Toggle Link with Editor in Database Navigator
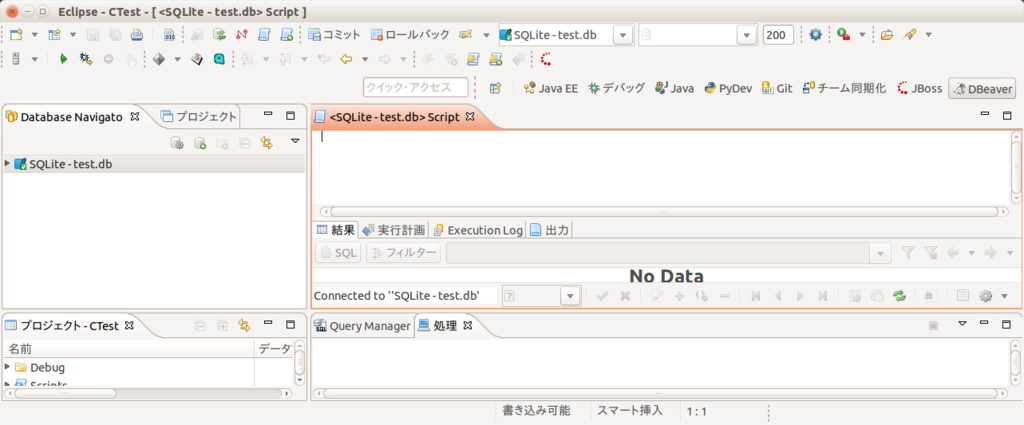1024x425 pixels. coord(266,143)
